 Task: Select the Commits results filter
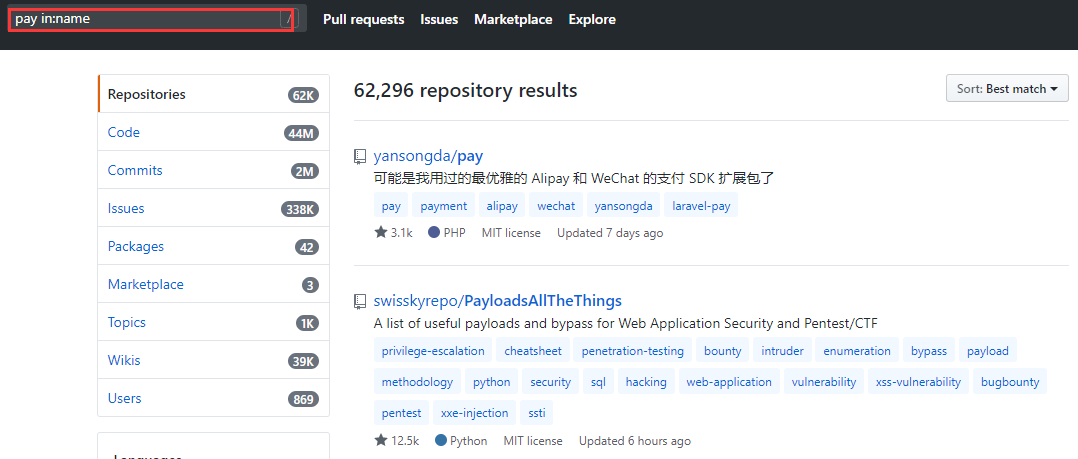214,170
